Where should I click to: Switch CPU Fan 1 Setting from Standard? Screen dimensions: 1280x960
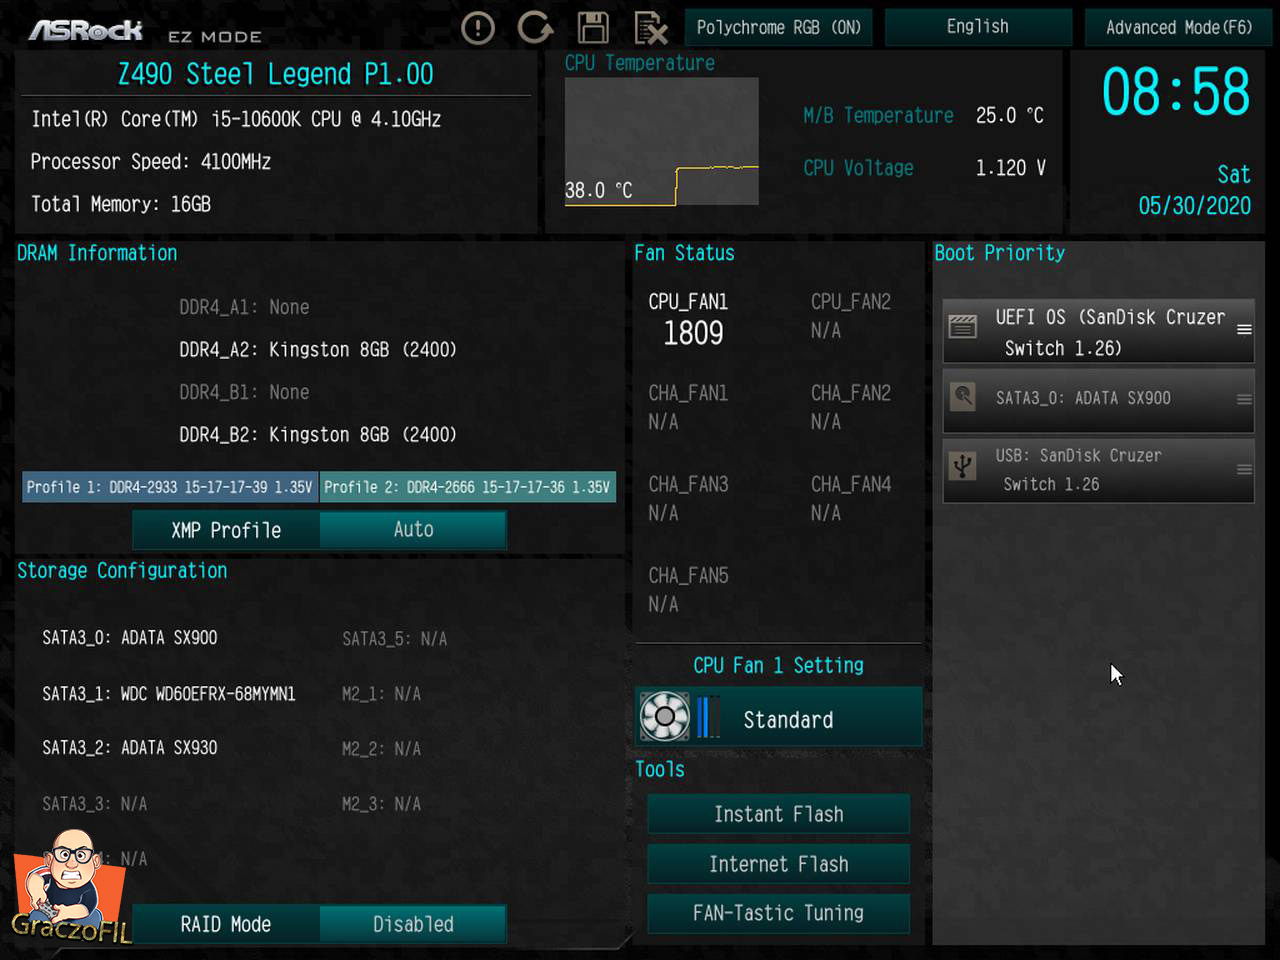click(788, 719)
